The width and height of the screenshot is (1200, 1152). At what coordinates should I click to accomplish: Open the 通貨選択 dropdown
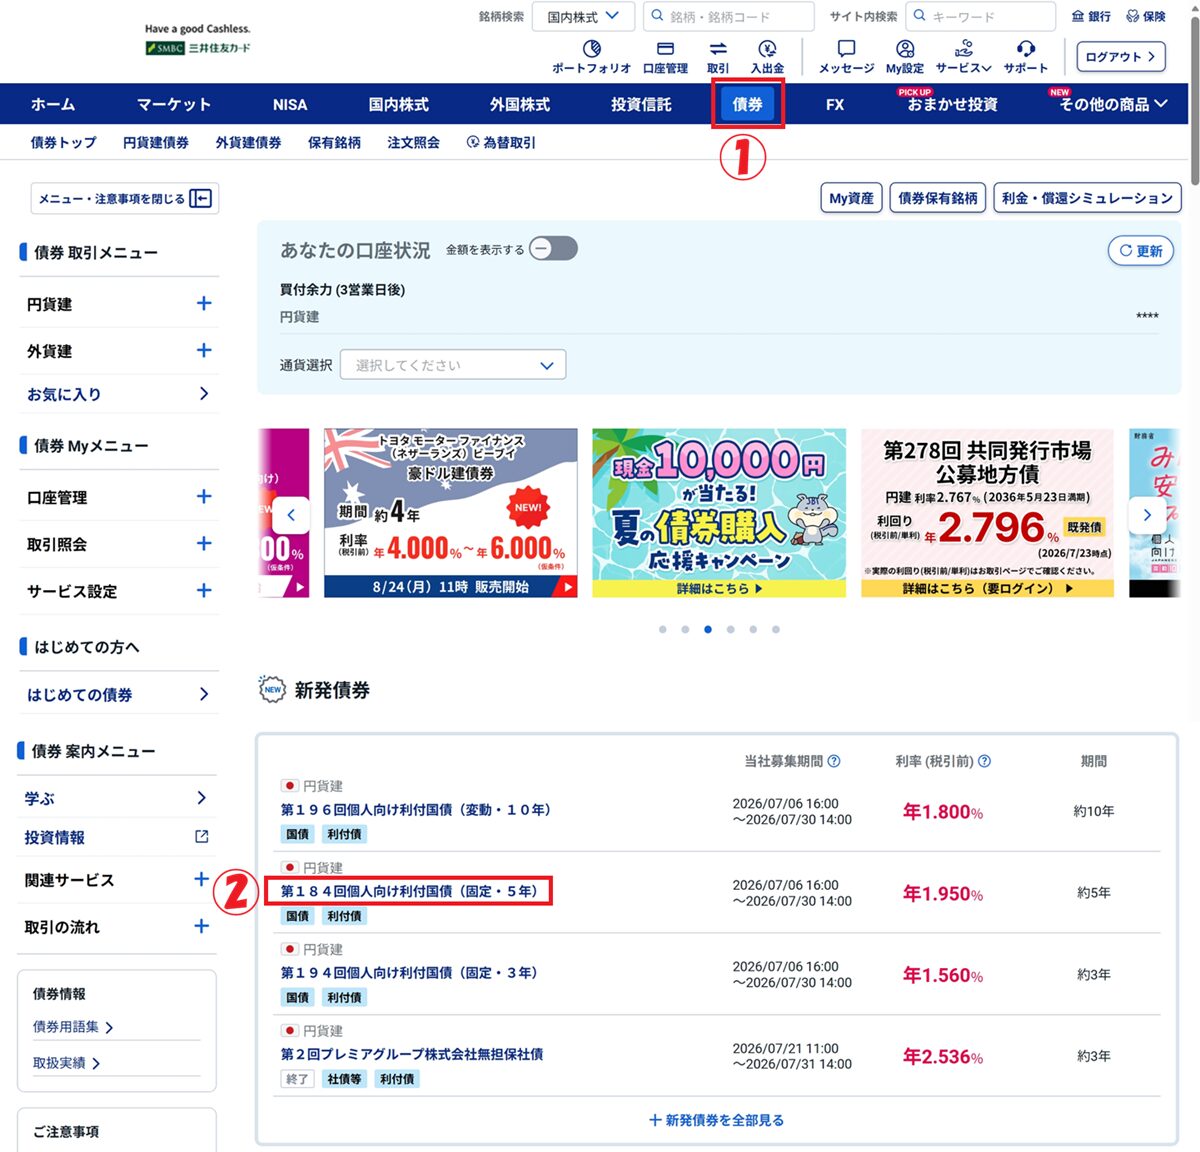[x=453, y=365]
